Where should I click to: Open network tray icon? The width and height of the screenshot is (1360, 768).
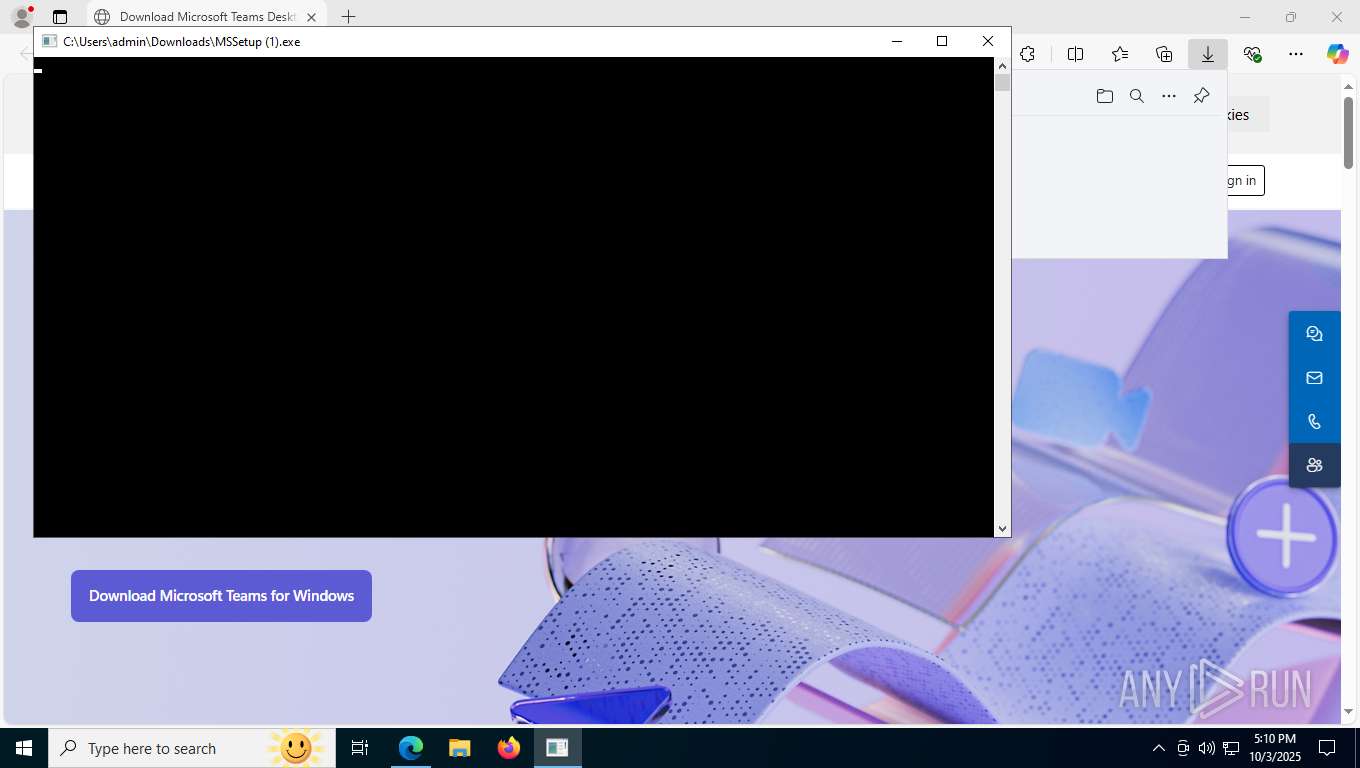[x=1230, y=748]
